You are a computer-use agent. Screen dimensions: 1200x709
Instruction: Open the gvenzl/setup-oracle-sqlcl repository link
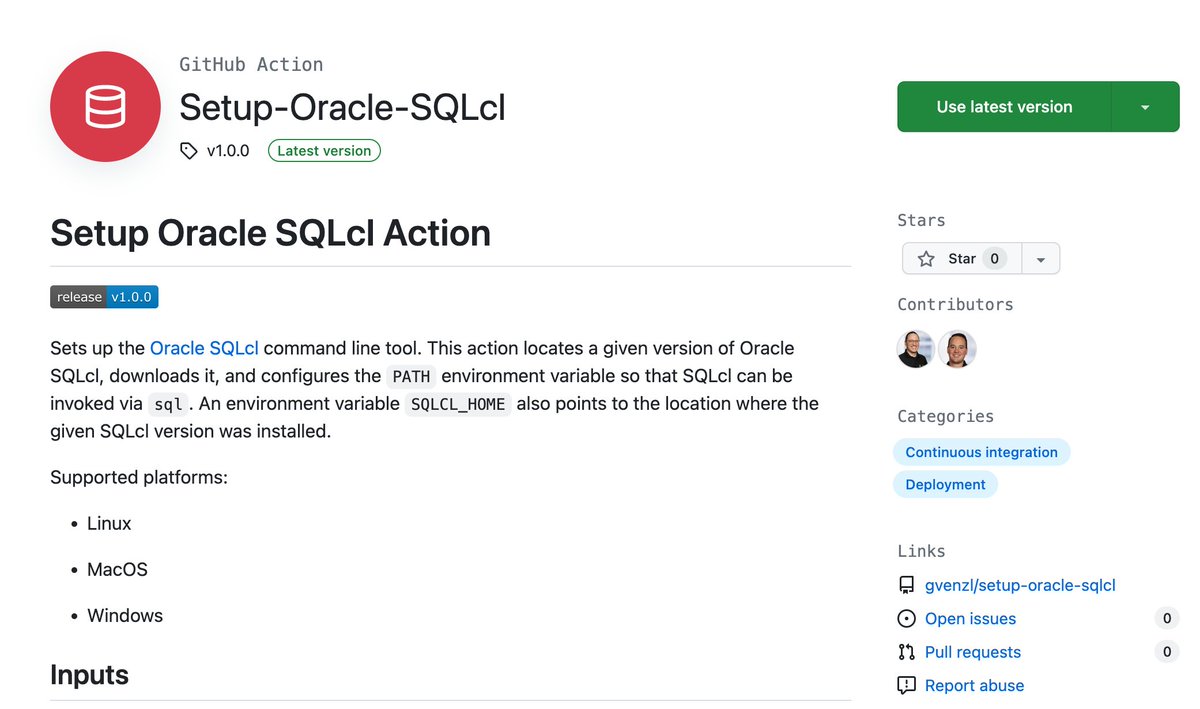(x=1020, y=585)
